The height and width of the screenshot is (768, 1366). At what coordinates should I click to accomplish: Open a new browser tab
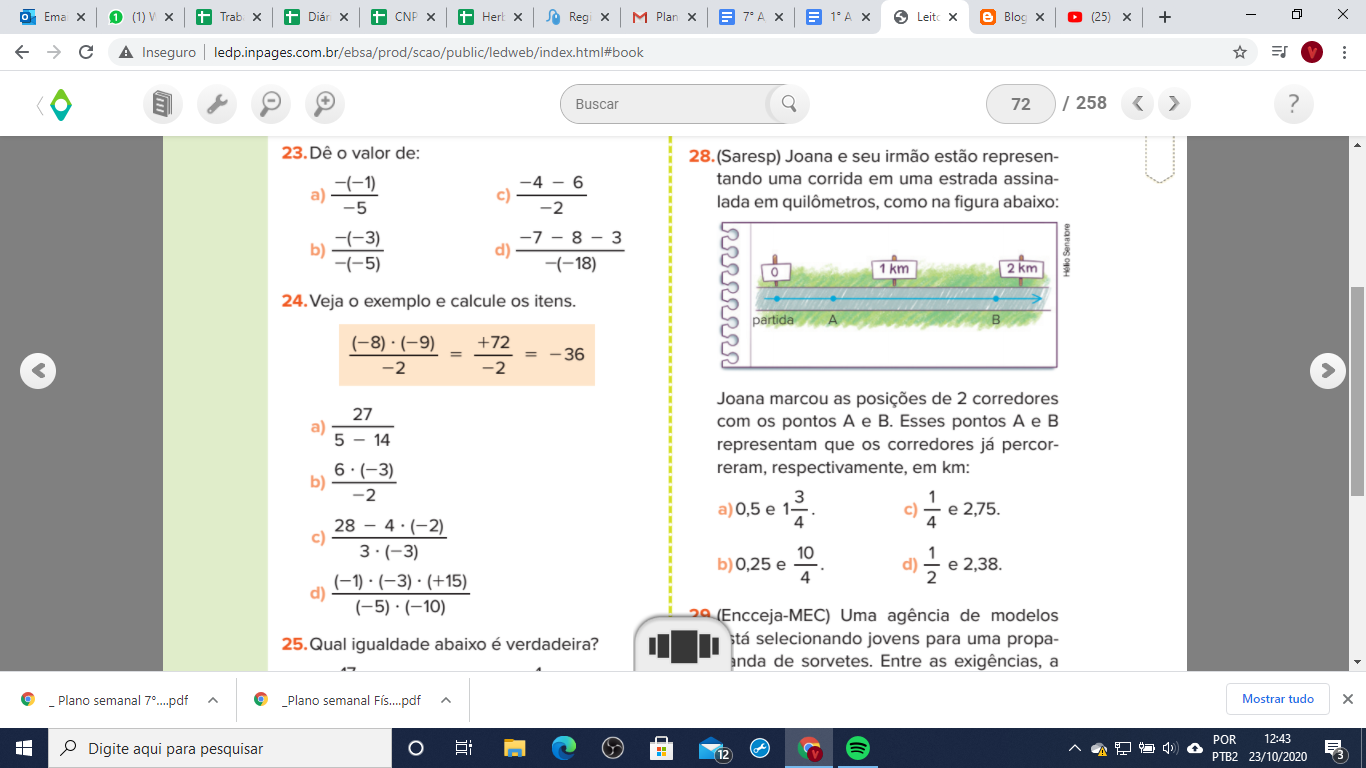[1164, 17]
